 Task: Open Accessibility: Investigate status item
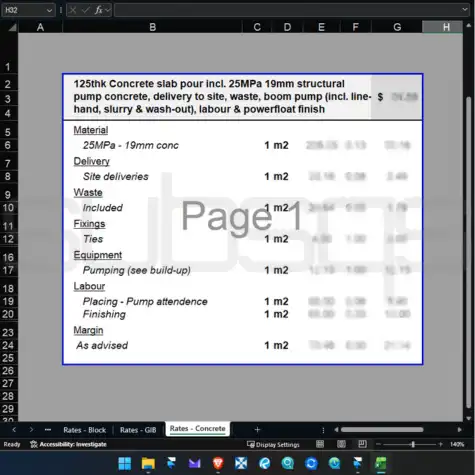(x=68, y=444)
